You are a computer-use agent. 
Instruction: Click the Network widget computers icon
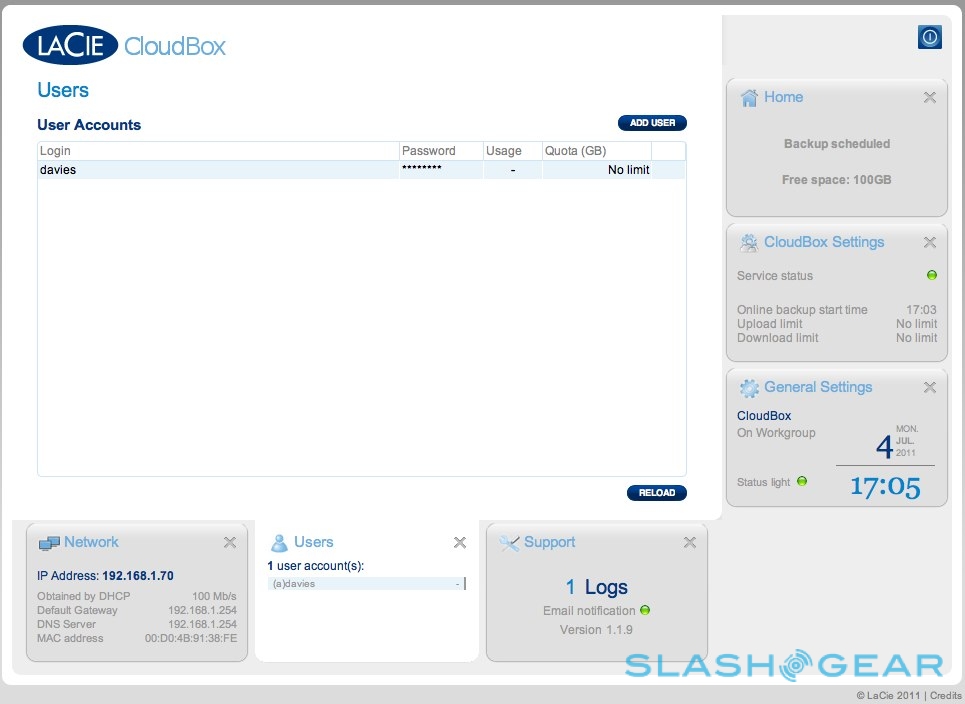[x=49, y=543]
